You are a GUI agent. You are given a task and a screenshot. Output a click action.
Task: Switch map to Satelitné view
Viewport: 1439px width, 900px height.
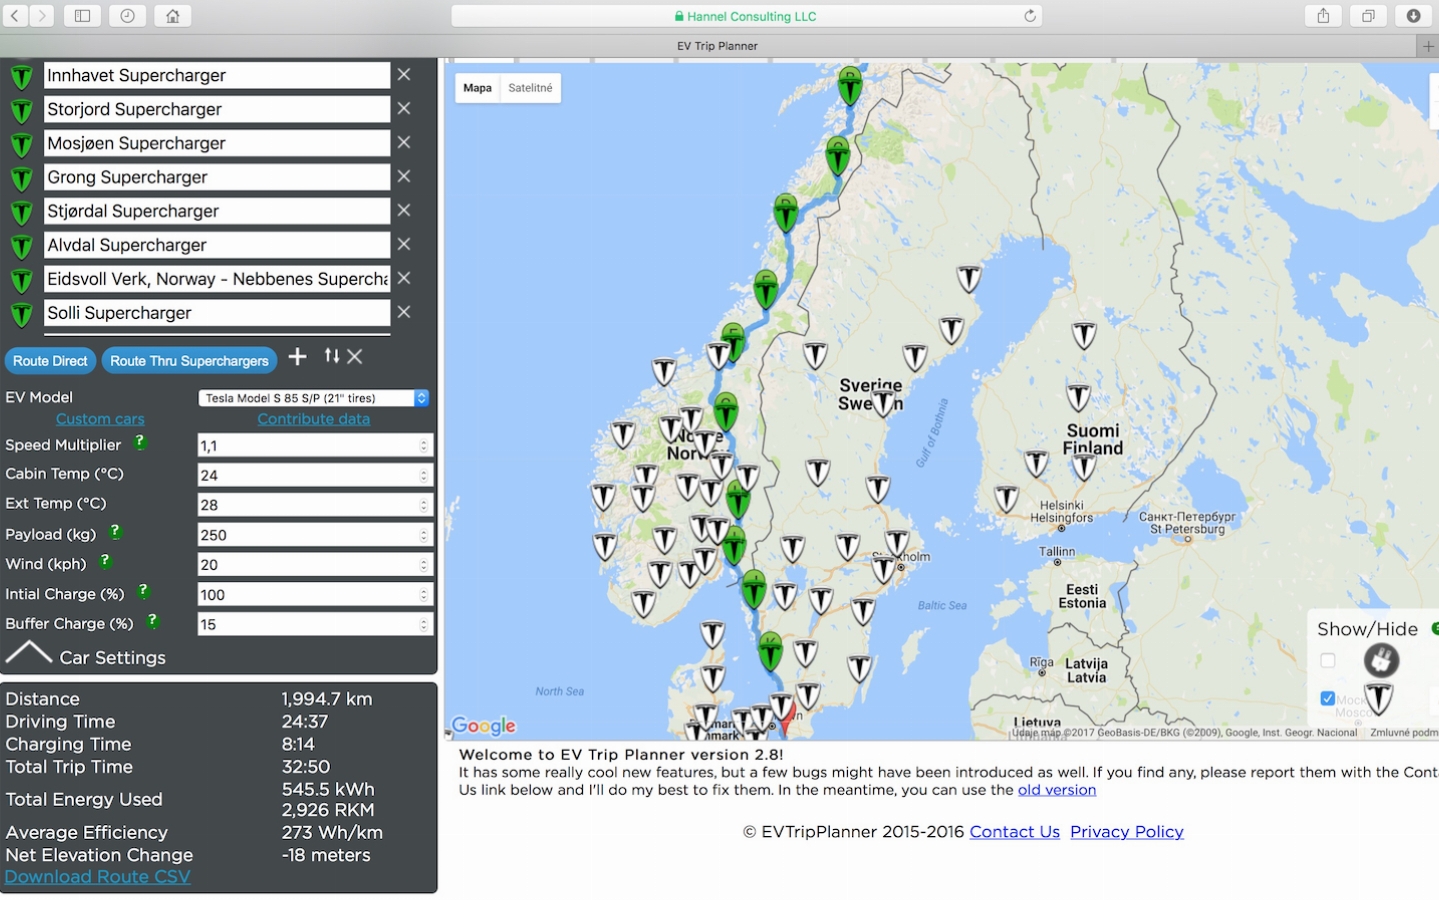coord(530,88)
